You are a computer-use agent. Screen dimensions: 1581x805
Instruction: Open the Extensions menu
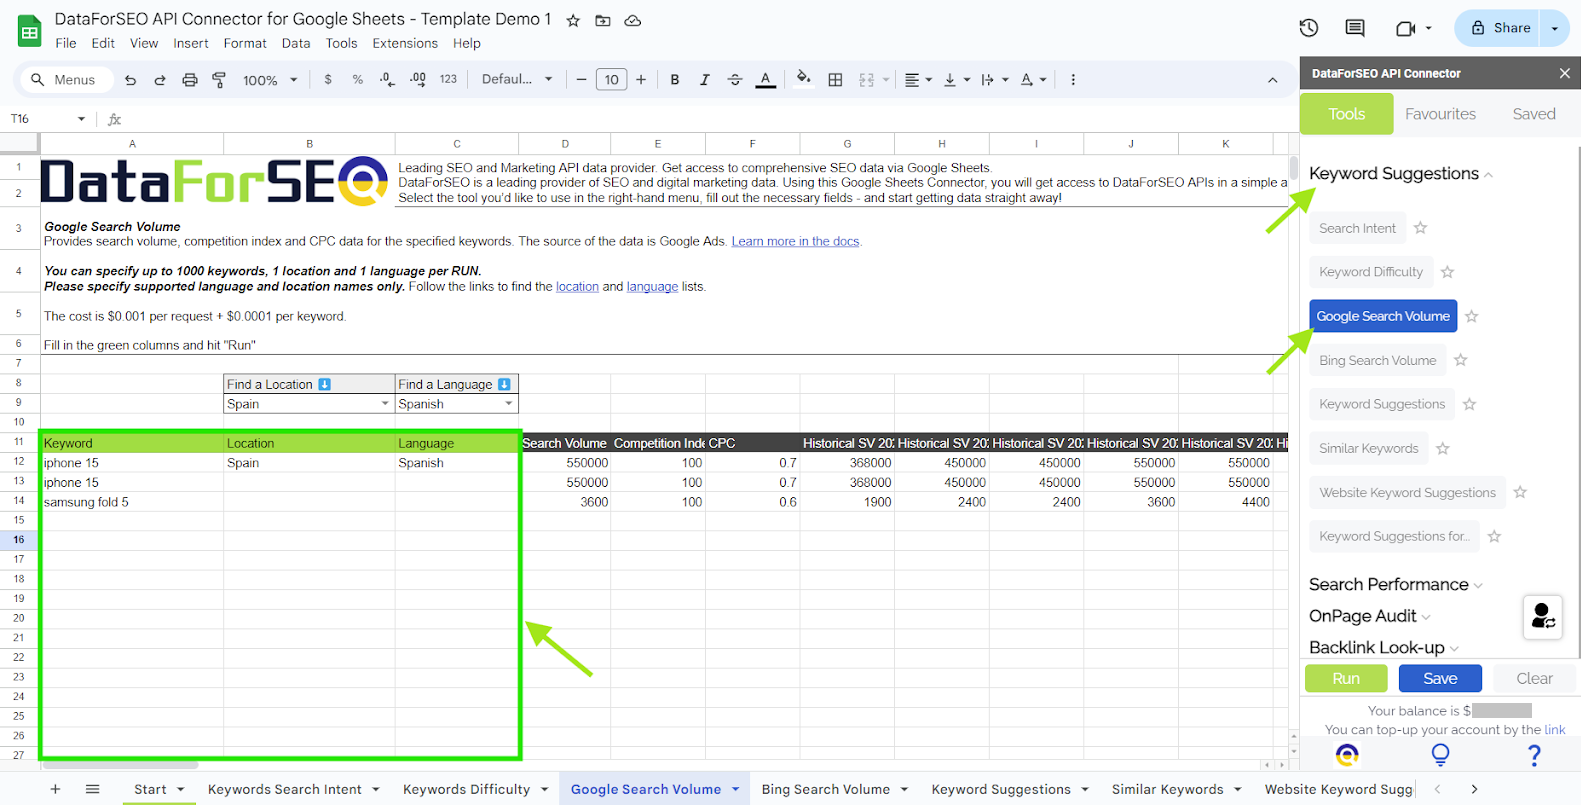tap(405, 43)
